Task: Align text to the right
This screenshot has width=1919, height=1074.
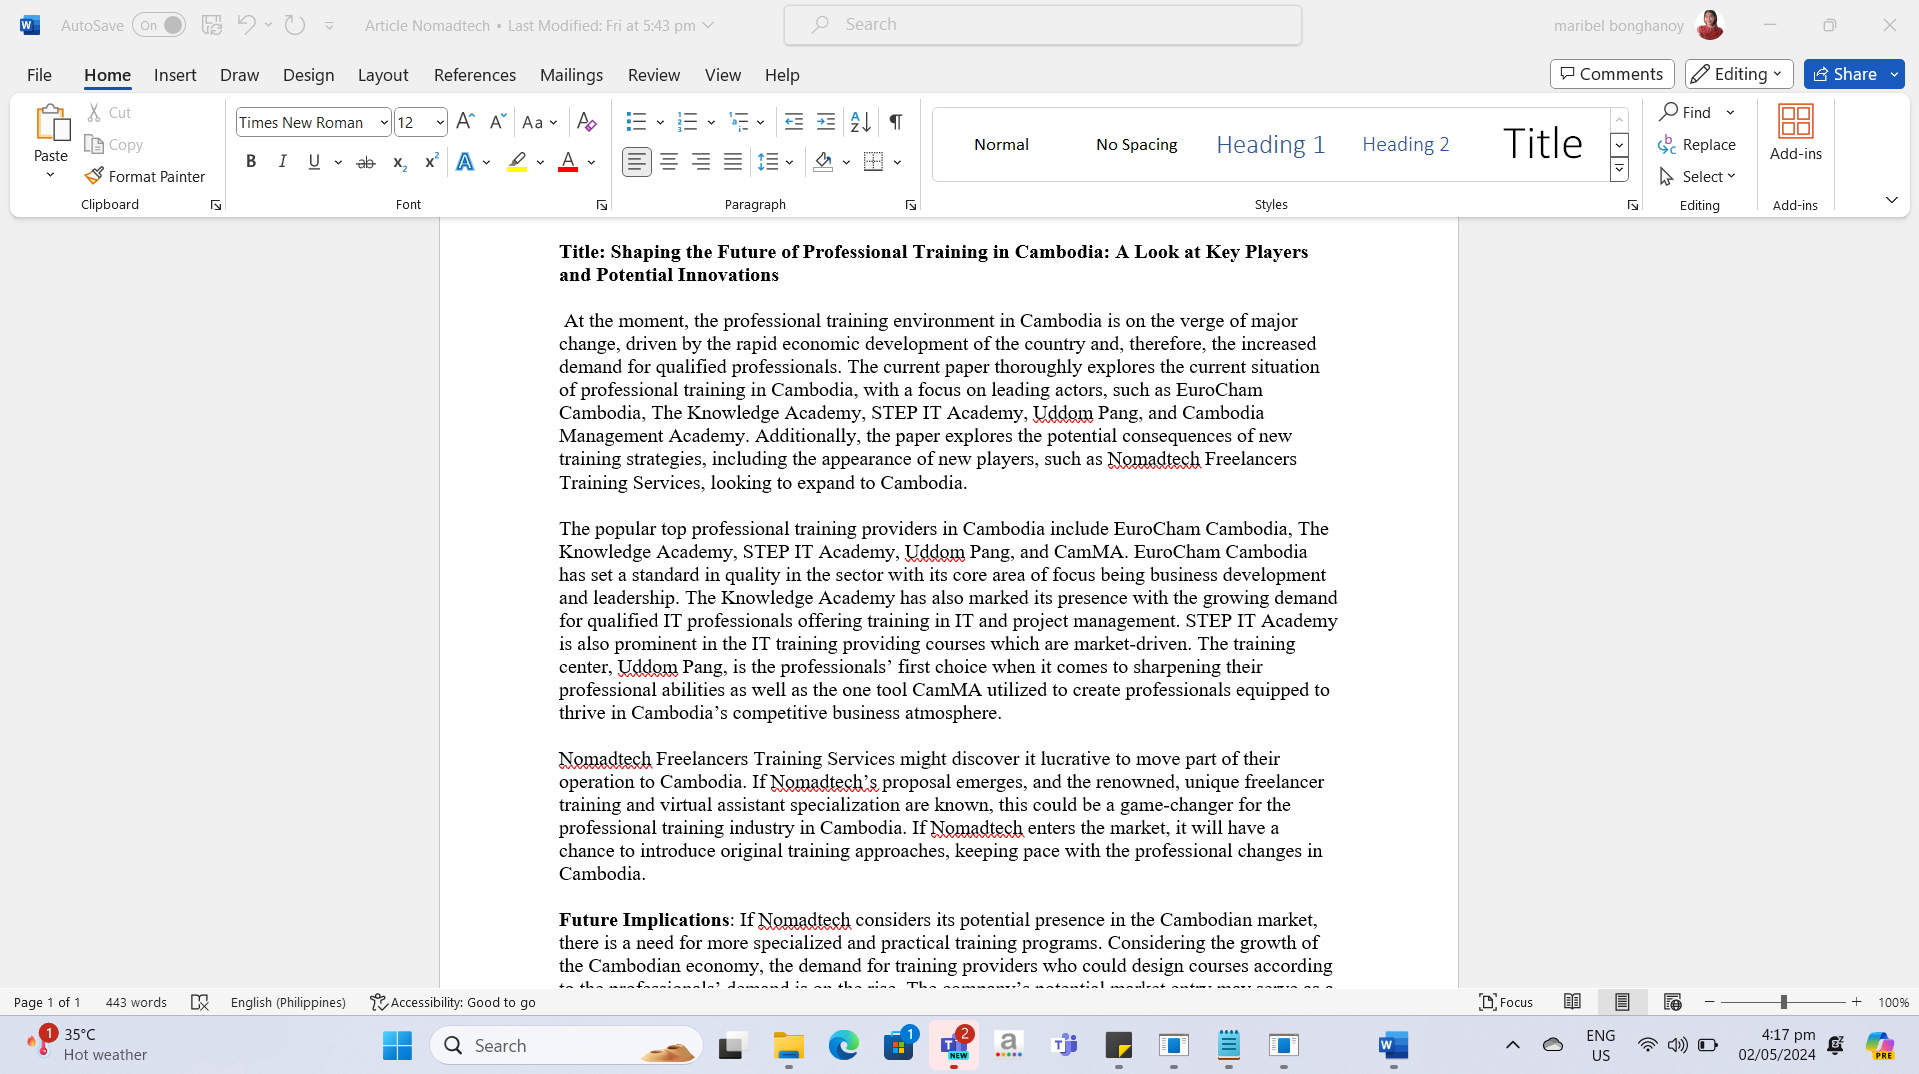Action: [x=701, y=162]
